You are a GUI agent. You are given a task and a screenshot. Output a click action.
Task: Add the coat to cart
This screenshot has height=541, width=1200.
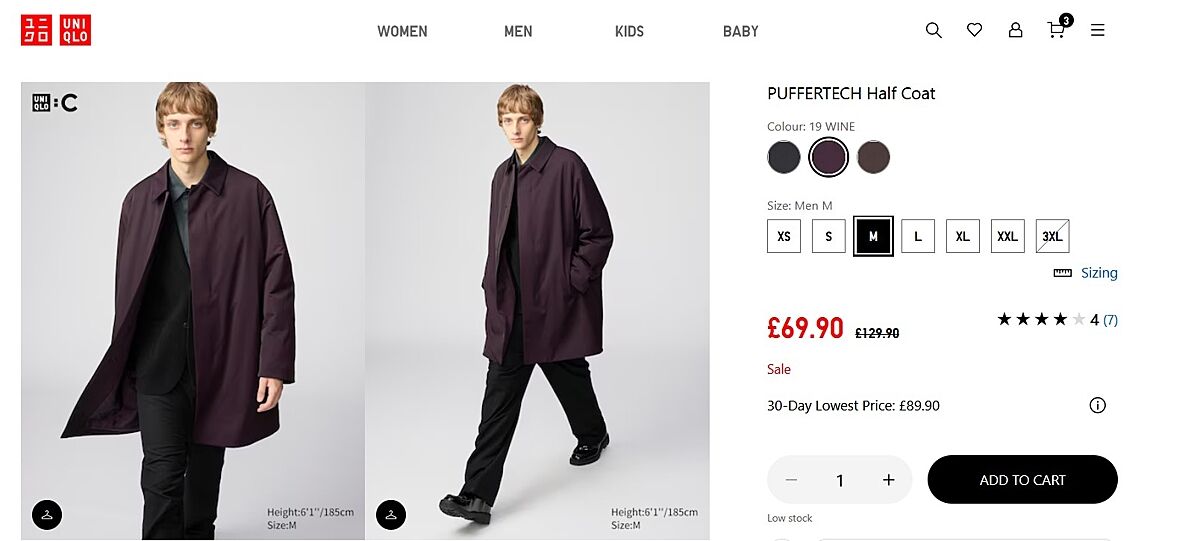pos(1022,480)
